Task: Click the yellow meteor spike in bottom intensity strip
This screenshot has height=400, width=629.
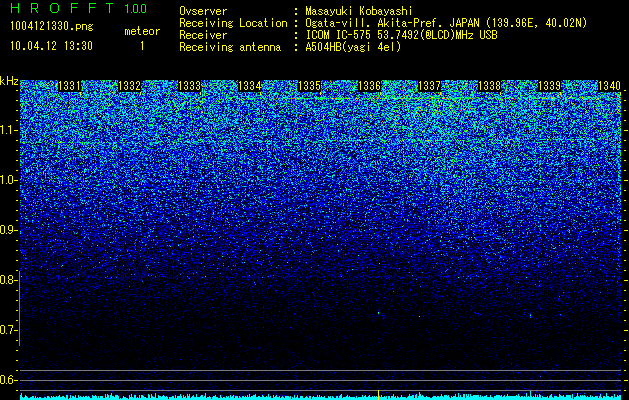Action: [x=378, y=394]
